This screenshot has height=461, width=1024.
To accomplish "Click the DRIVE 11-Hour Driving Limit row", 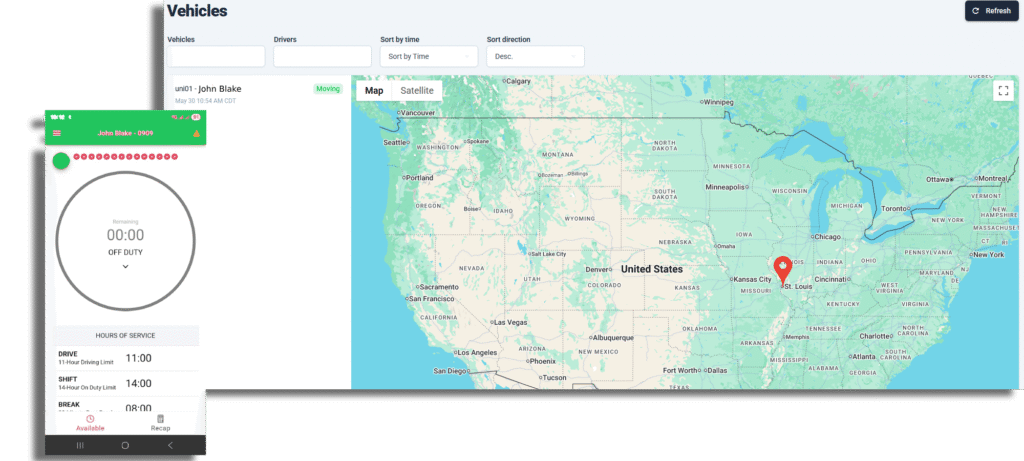I will click(x=125, y=358).
